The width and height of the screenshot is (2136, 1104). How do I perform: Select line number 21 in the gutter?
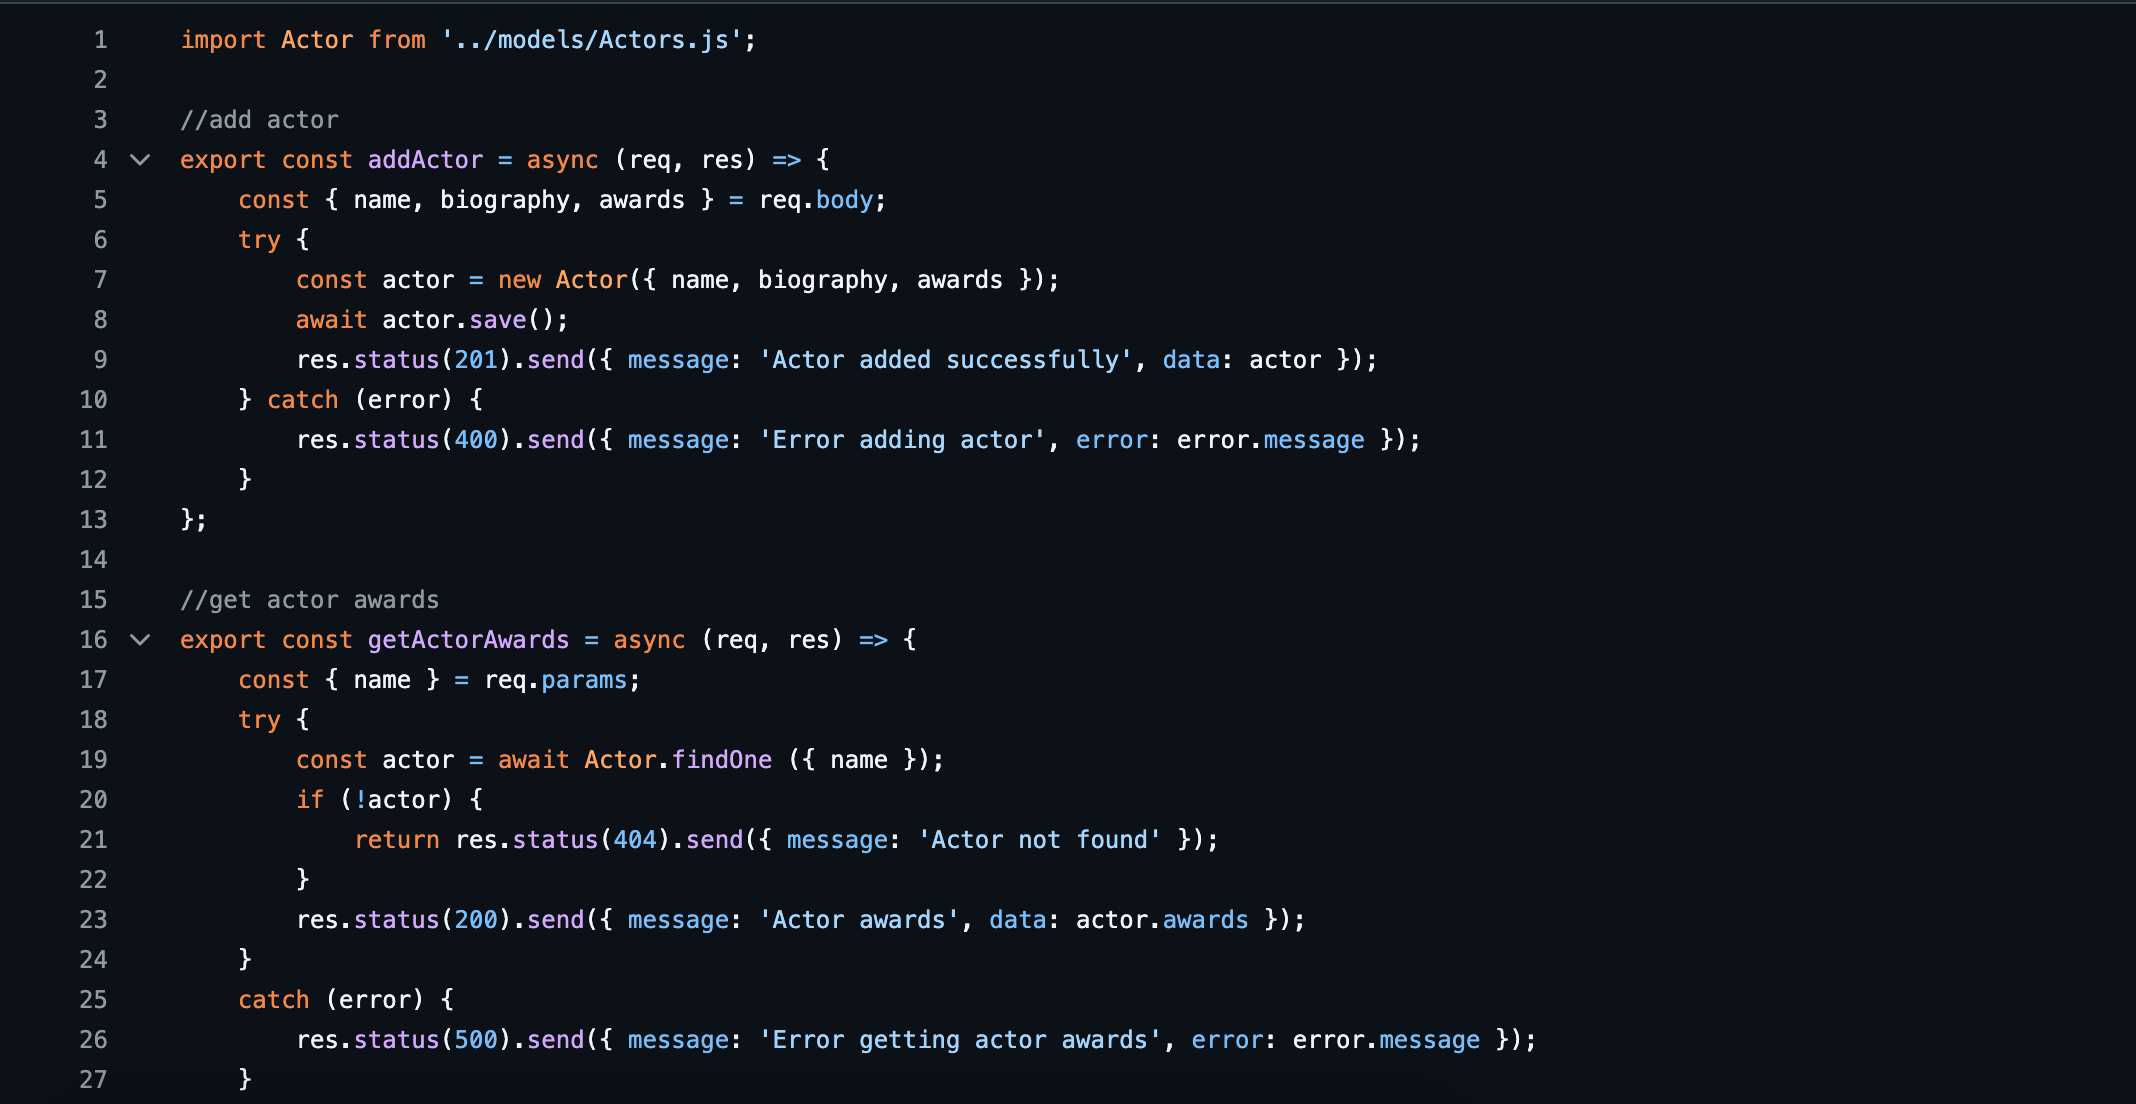pos(93,840)
